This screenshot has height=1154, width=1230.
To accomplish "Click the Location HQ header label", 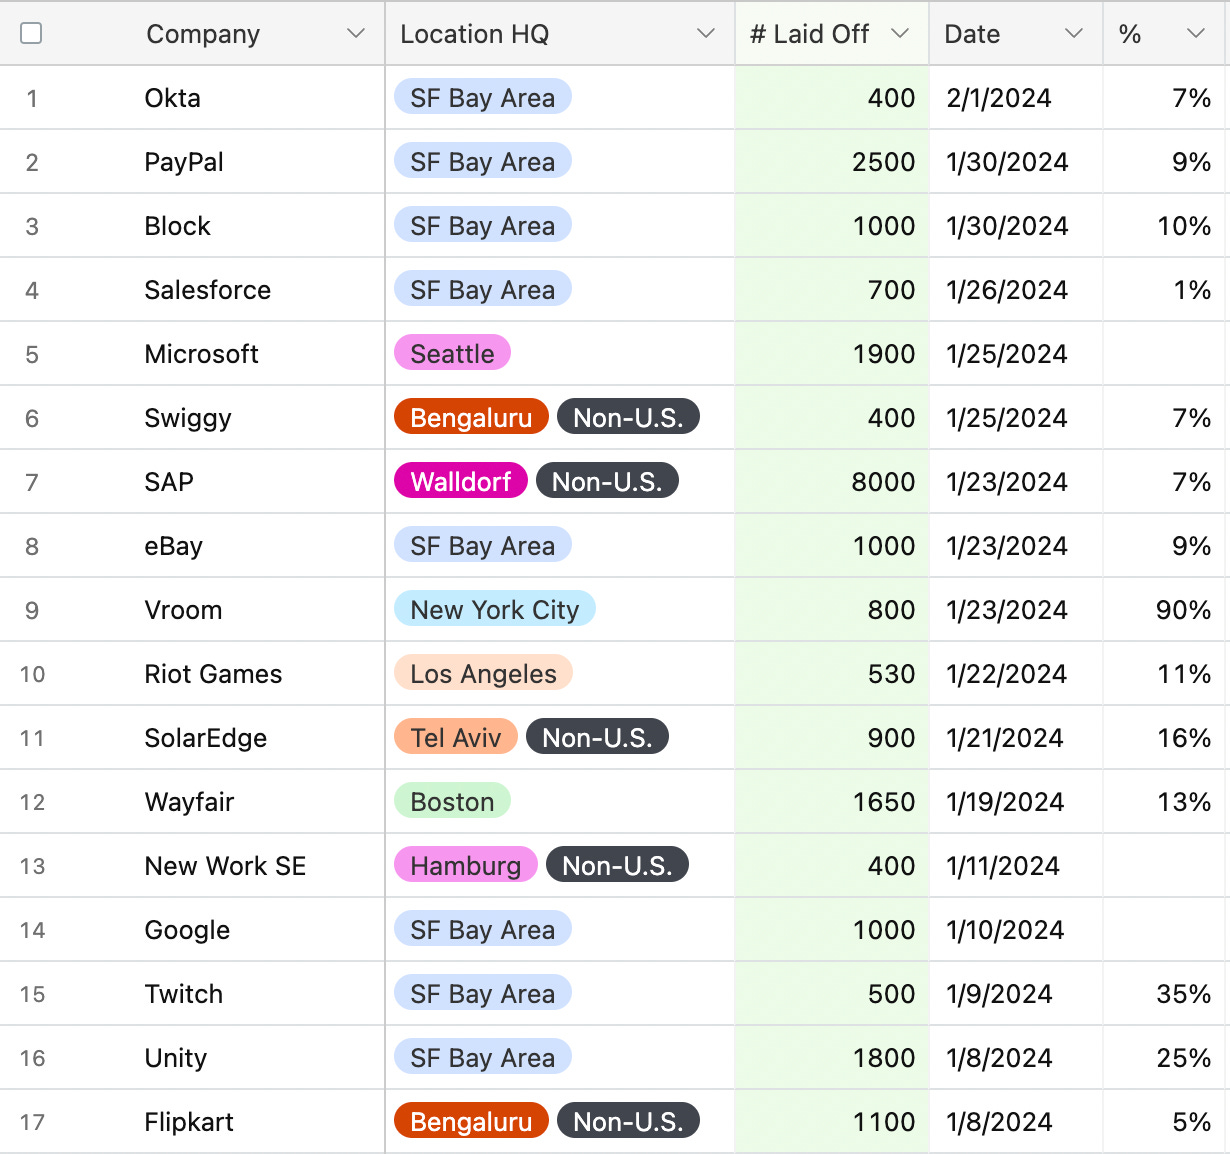I will point(475,34).
